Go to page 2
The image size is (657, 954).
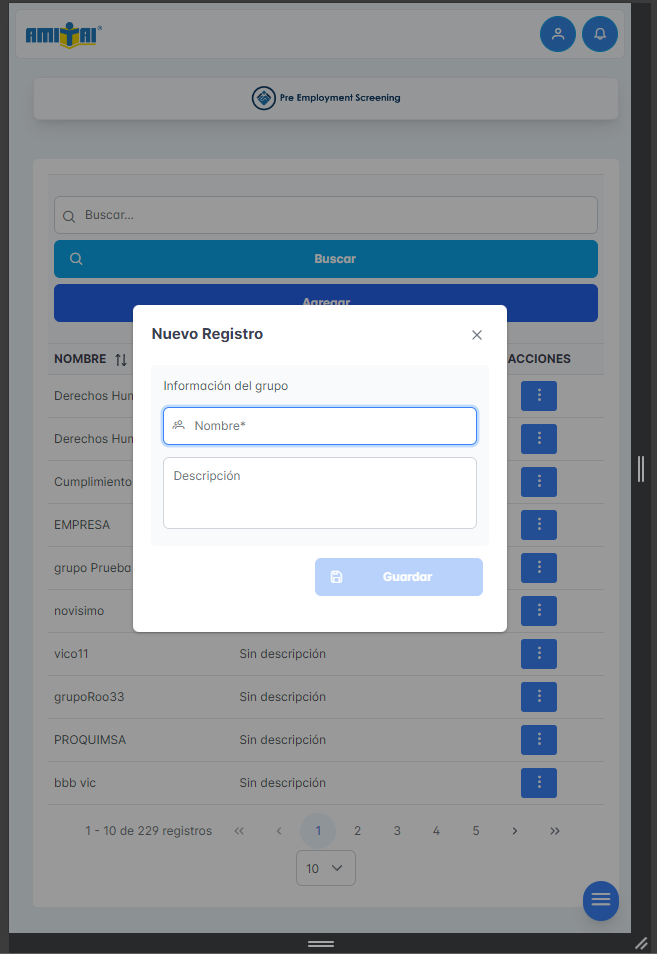pos(357,831)
